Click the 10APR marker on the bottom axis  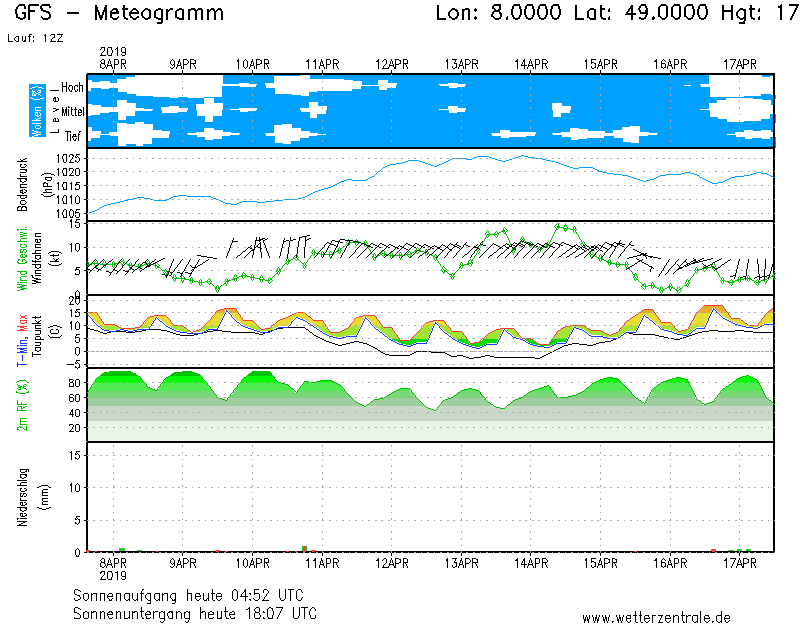253,563
